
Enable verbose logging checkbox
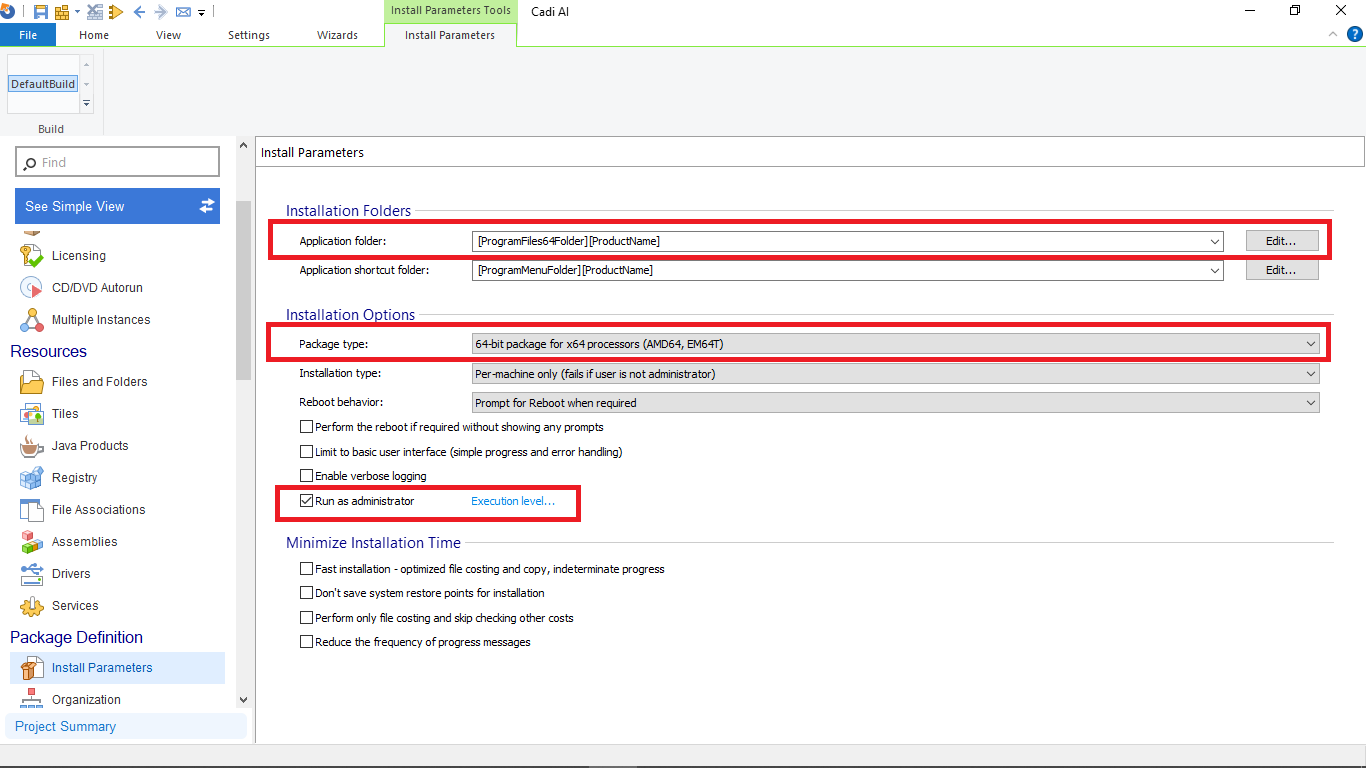[307, 476]
